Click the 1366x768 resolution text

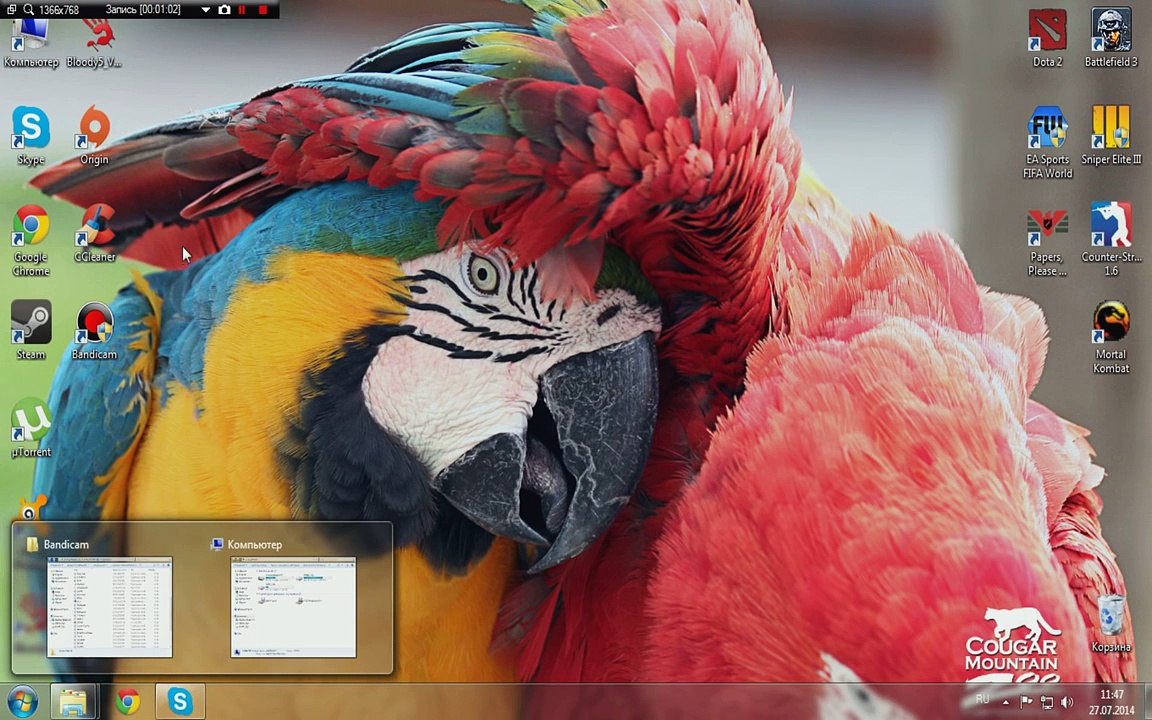tap(59, 10)
